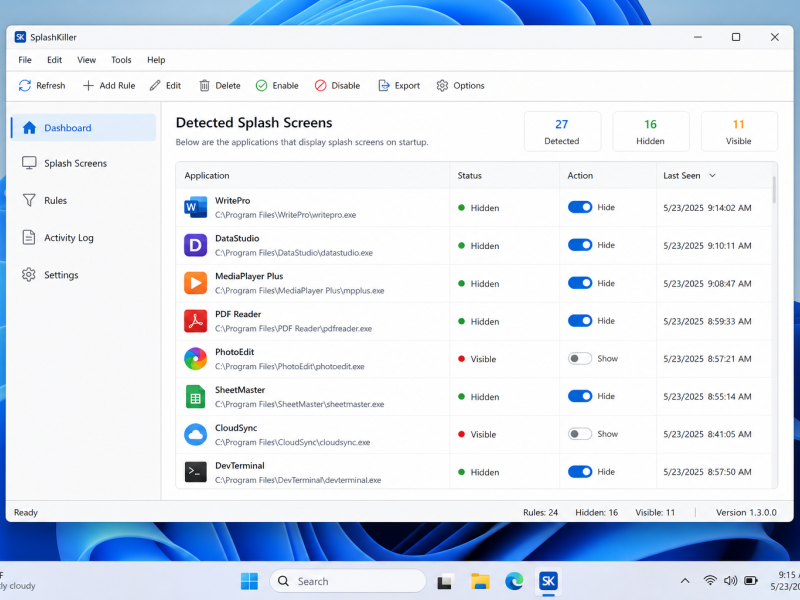The height and width of the screenshot is (600, 800).
Task: Click the Splash Screens monitor icon
Action: point(29,163)
